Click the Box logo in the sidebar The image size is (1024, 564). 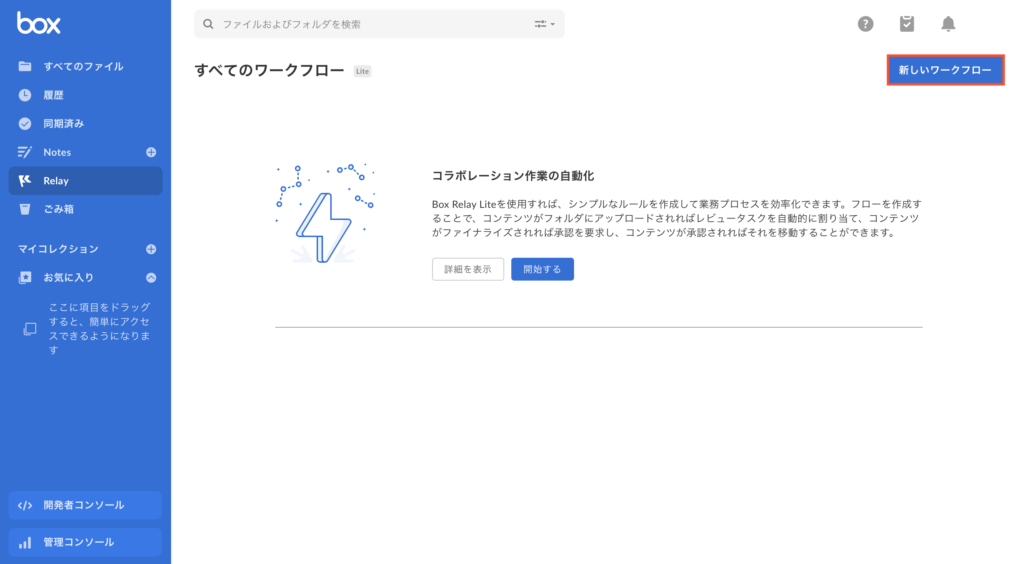click(x=39, y=23)
